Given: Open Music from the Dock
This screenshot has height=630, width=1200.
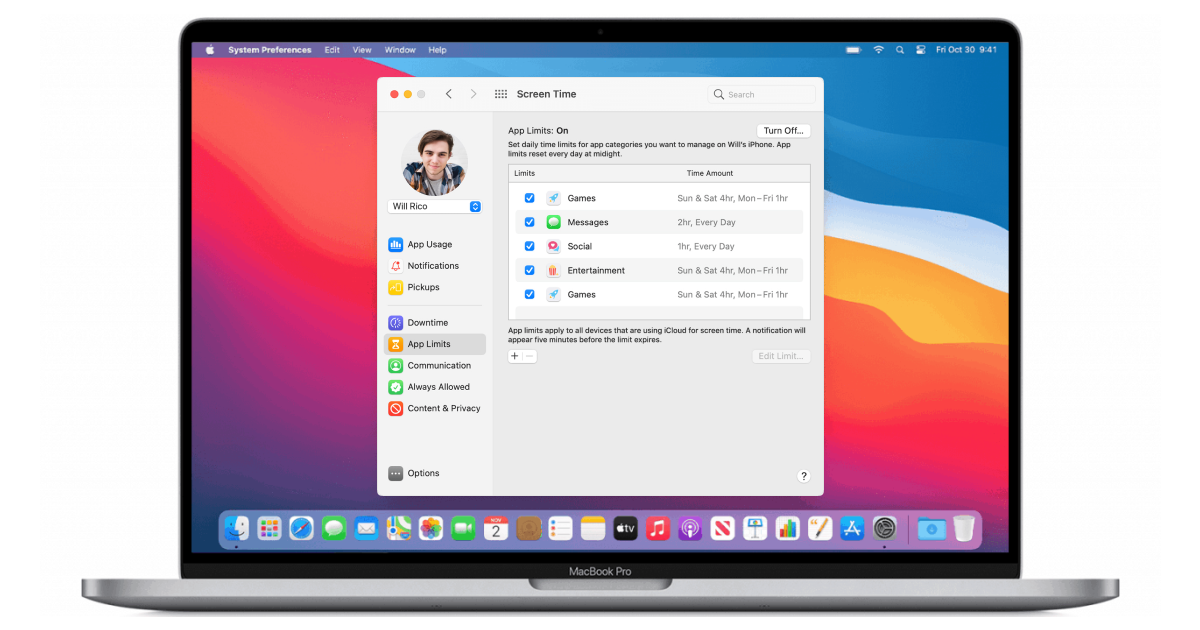Looking at the screenshot, I should [x=657, y=528].
